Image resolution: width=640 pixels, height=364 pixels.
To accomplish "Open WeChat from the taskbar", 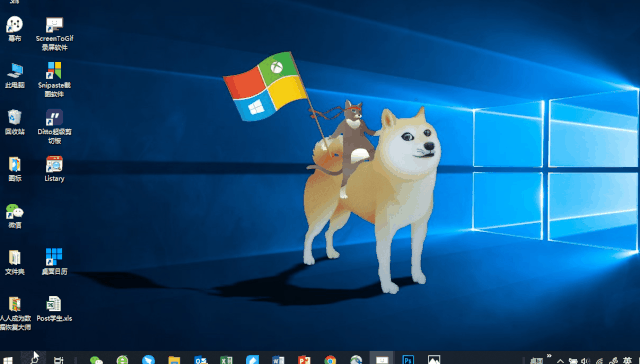I will [96, 360].
